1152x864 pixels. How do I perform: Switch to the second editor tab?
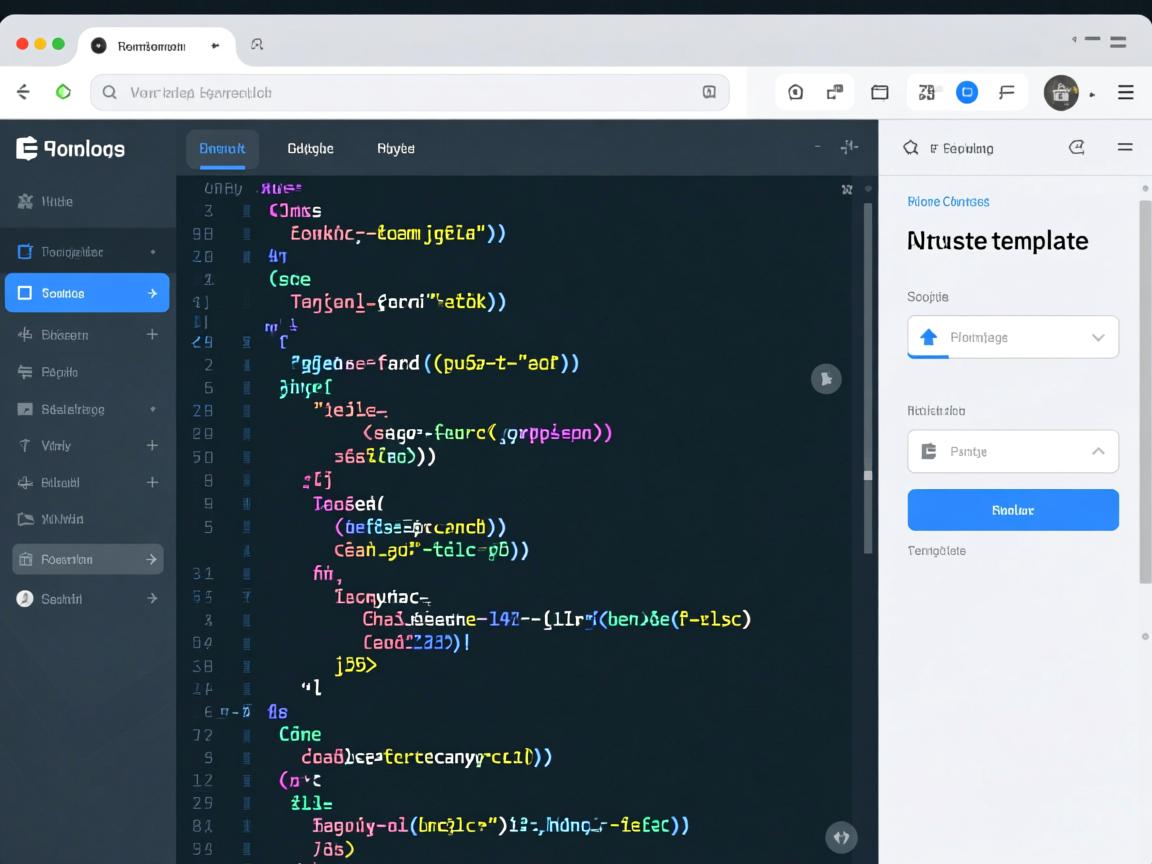[310, 148]
